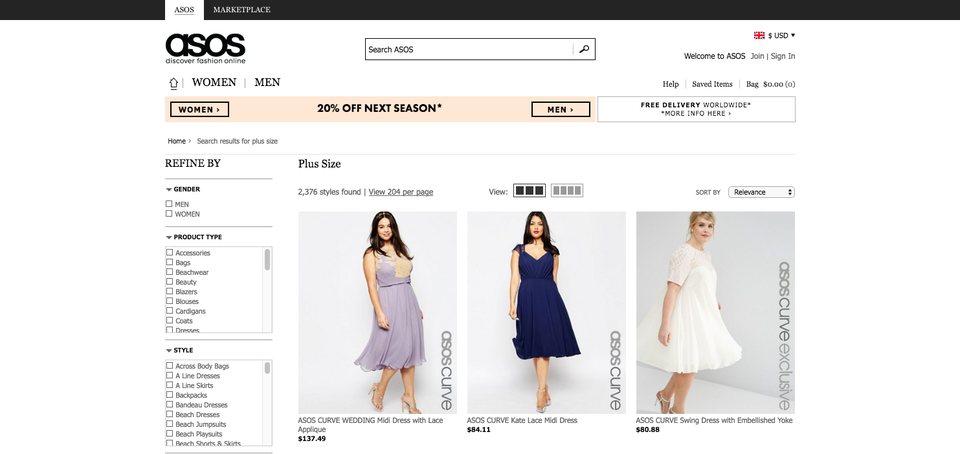Open the MEN main menu
Image resolution: width=960 pixels, height=454 pixels.
[x=267, y=83]
